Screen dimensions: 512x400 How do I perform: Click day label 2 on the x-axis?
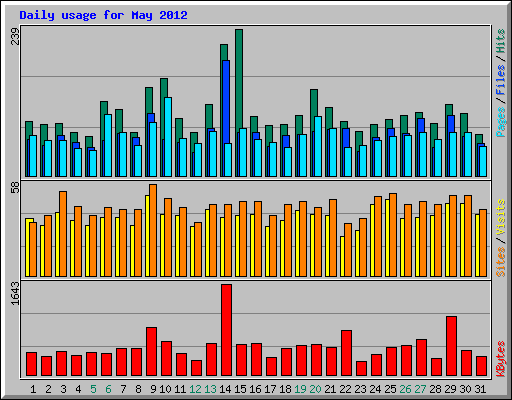click(x=48, y=389)
